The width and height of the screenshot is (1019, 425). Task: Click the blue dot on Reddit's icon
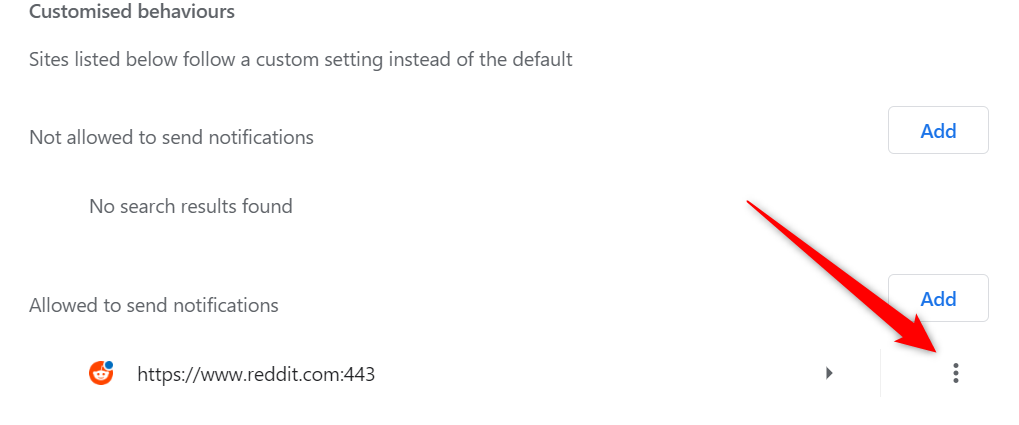click(108, 365)
